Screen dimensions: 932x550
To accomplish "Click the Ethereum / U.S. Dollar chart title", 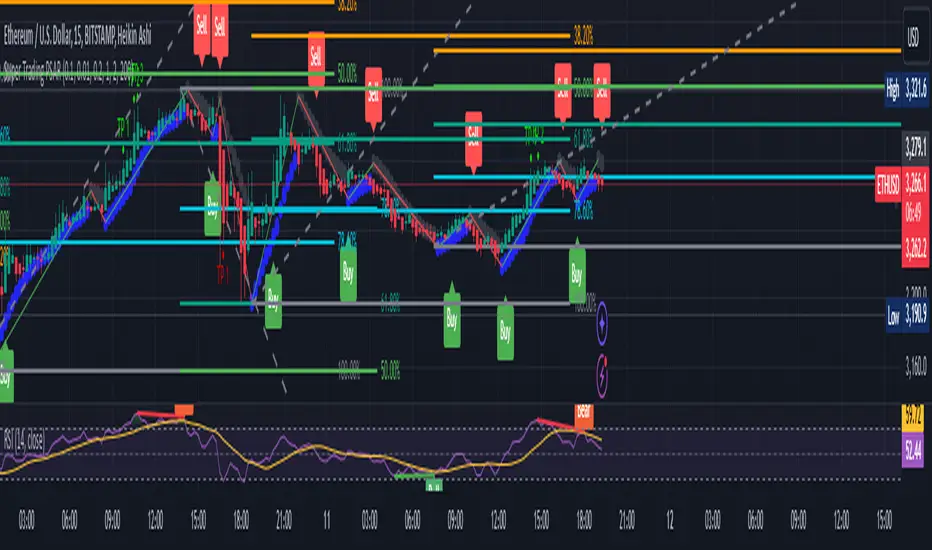I will tap(78, 37).
